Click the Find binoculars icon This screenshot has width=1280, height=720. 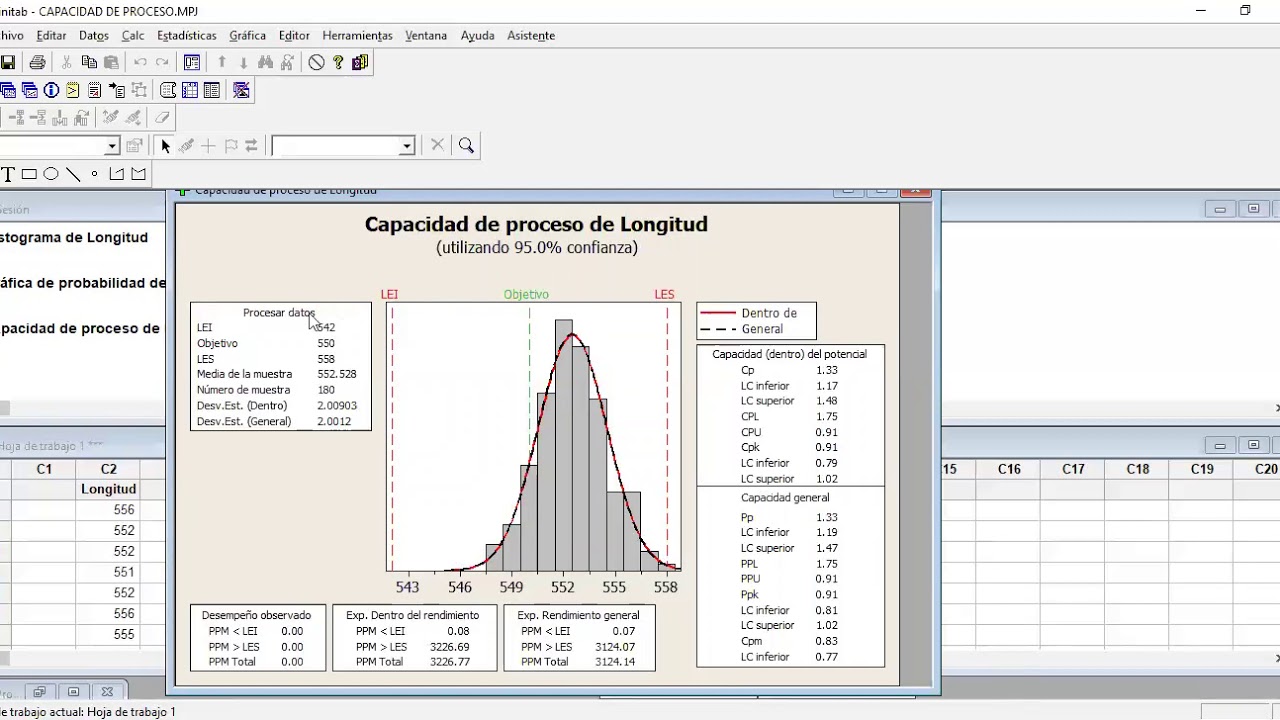pyautogui.click(x=265, y=62)
